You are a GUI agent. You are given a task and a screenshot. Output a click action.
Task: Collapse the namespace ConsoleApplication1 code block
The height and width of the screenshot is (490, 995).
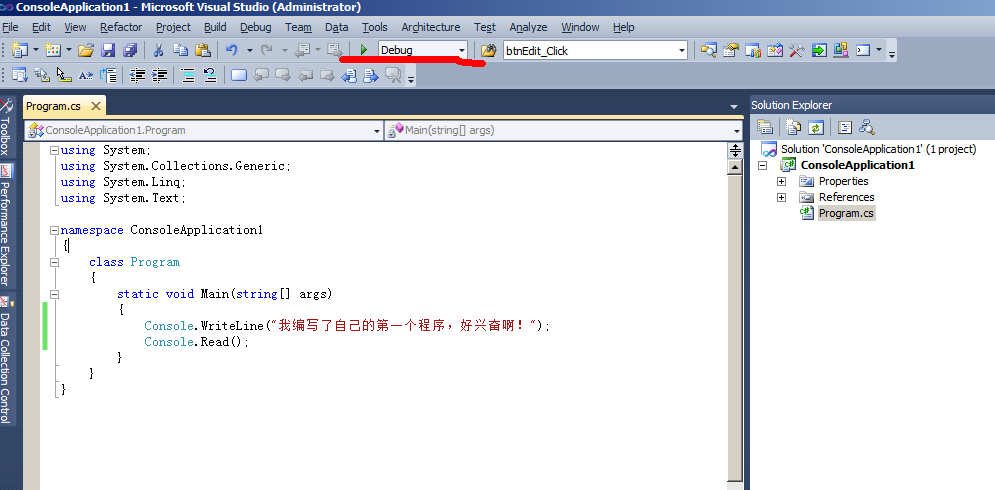click(x=55, y=230)
